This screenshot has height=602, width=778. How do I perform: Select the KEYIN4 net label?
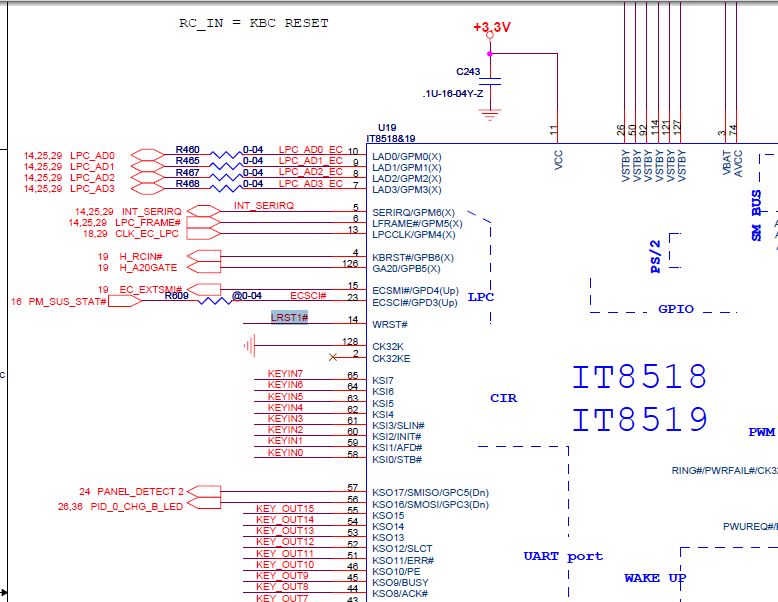click(285, 407)
